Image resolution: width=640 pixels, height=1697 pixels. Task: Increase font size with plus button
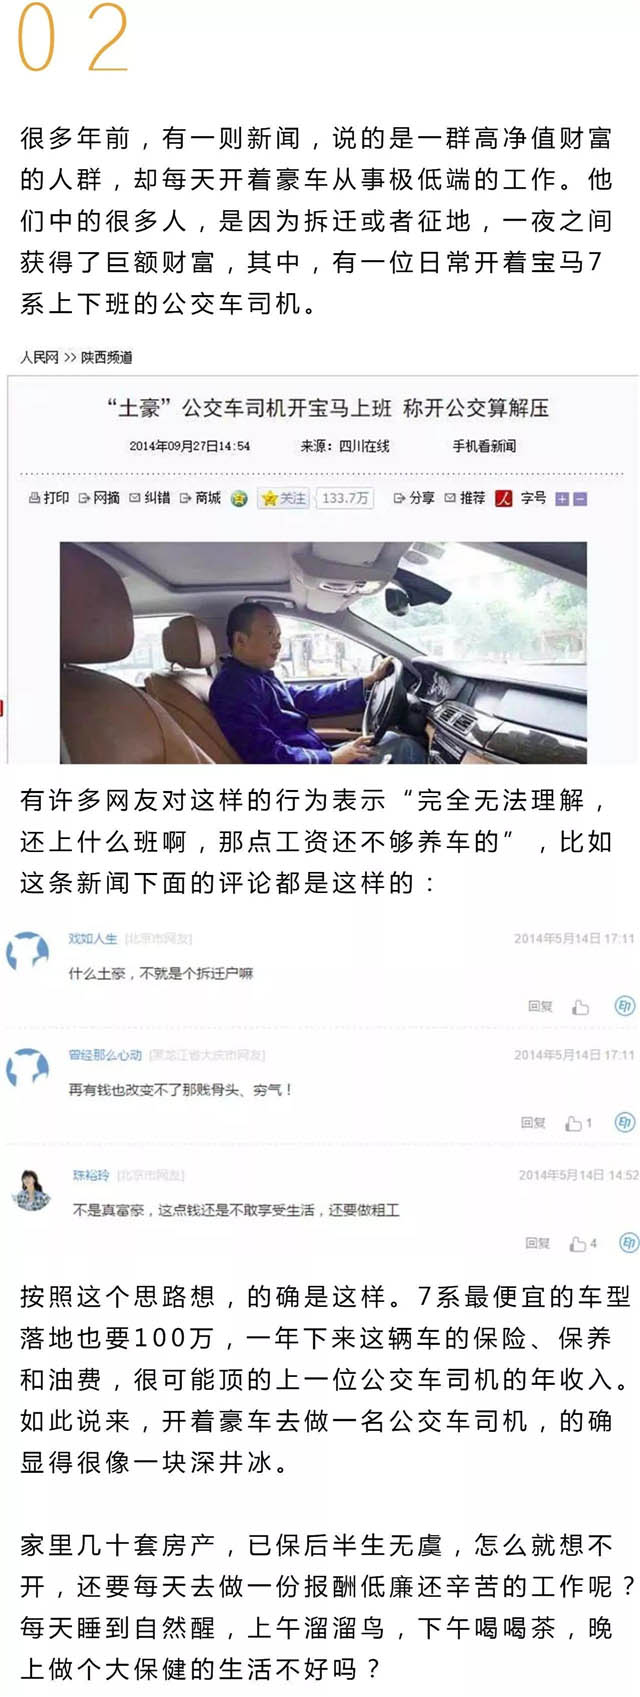(562, 499)
